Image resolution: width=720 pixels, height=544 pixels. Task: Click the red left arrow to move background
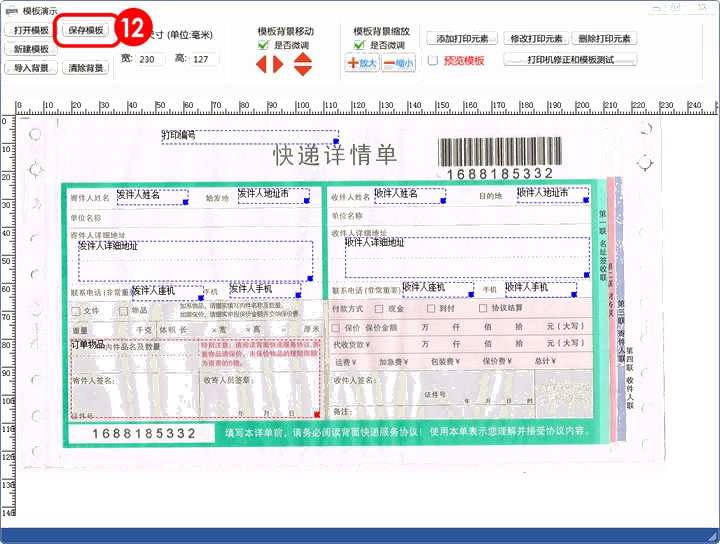coord(263,65)
